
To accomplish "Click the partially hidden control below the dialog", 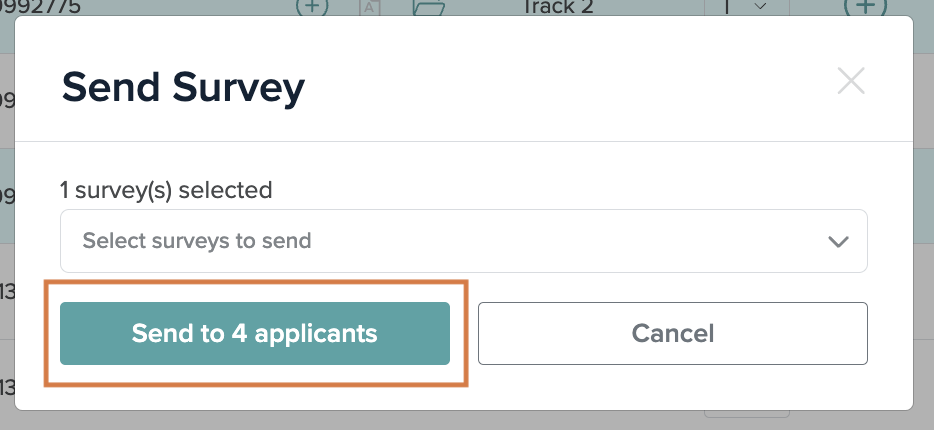I will [x=747, y=414].
